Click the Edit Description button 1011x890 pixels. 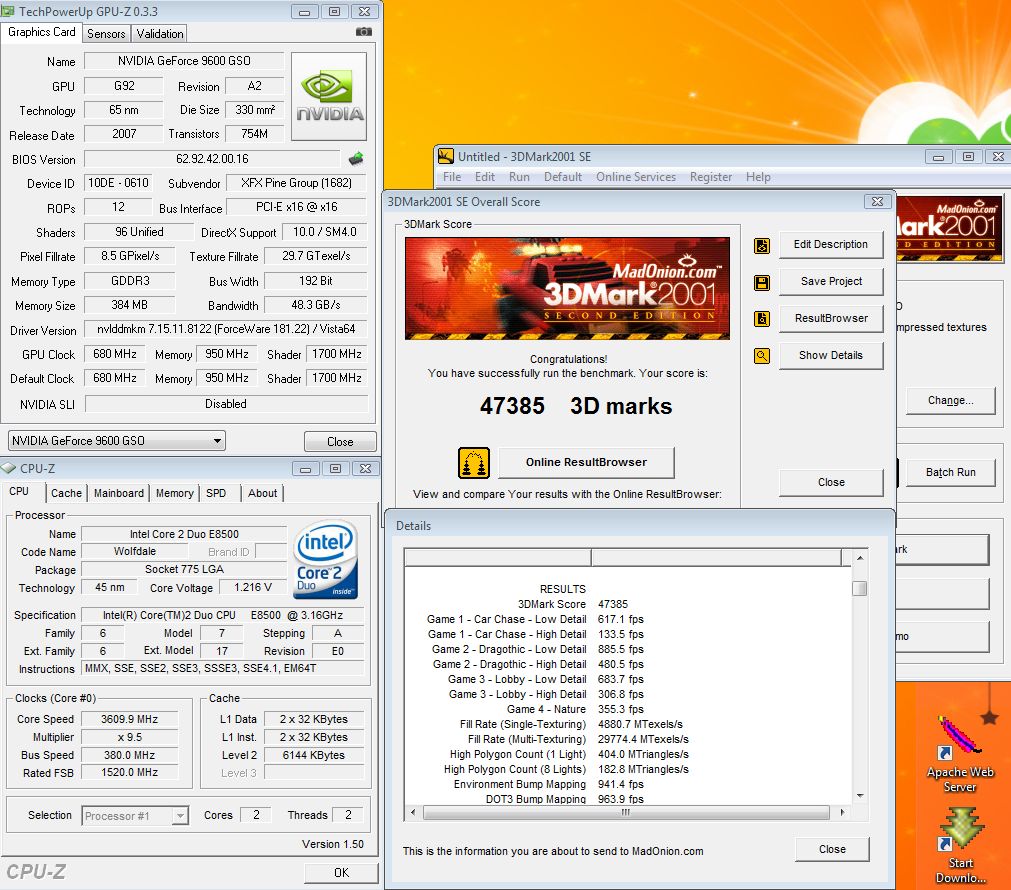[830, 244]
